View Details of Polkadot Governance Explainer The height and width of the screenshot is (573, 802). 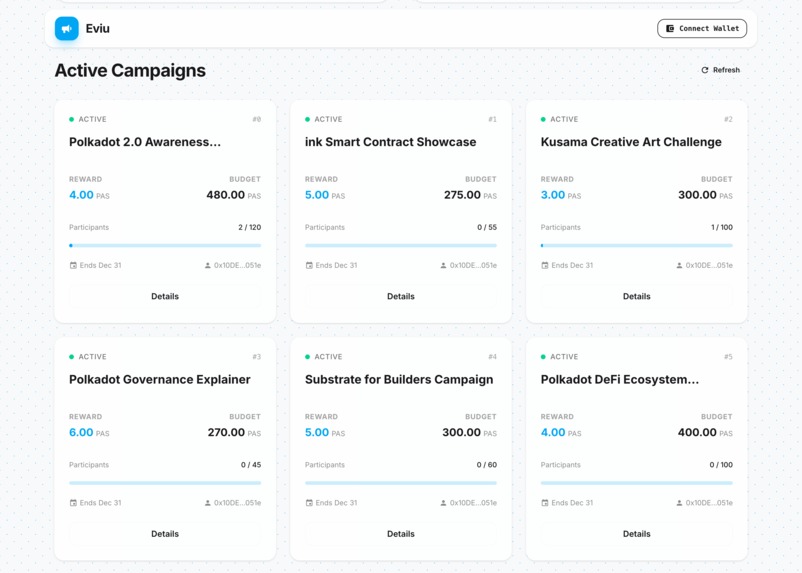[x=165, y=534]
